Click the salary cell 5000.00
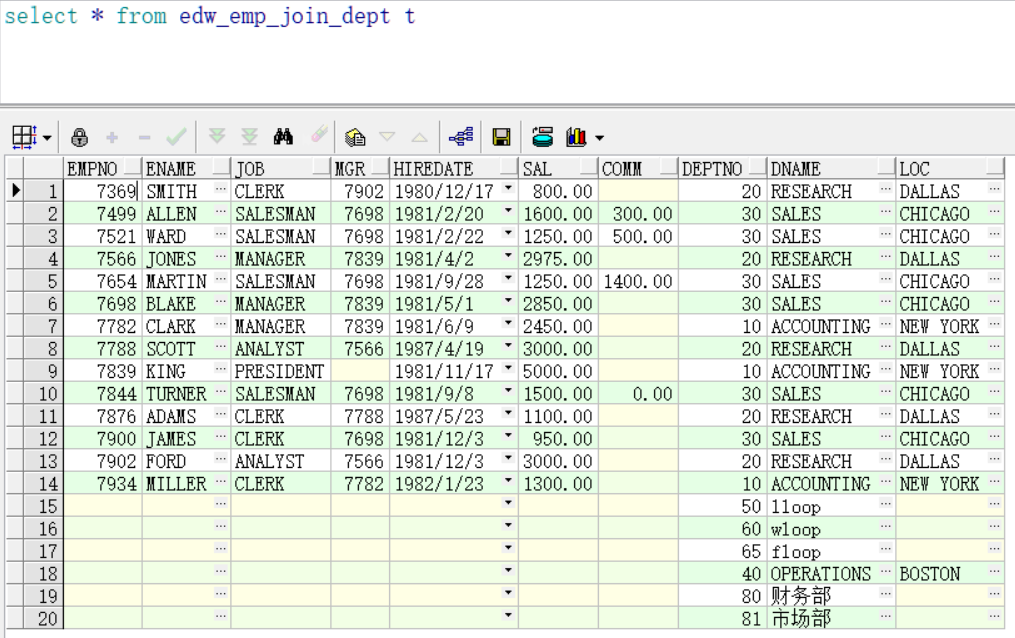 559,371
